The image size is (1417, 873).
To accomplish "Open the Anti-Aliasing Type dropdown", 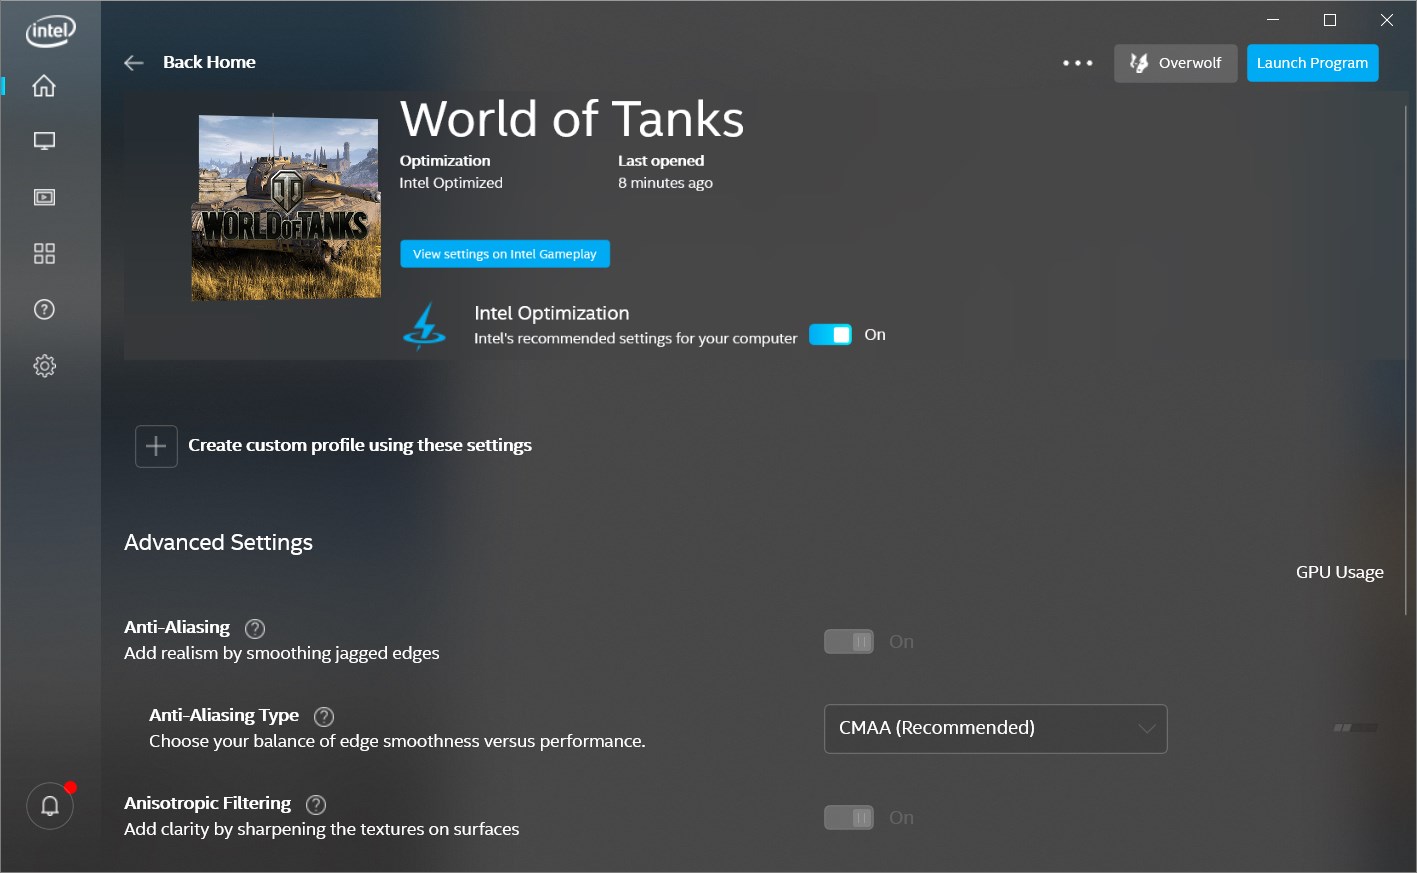I will click(x=995, y=728).
